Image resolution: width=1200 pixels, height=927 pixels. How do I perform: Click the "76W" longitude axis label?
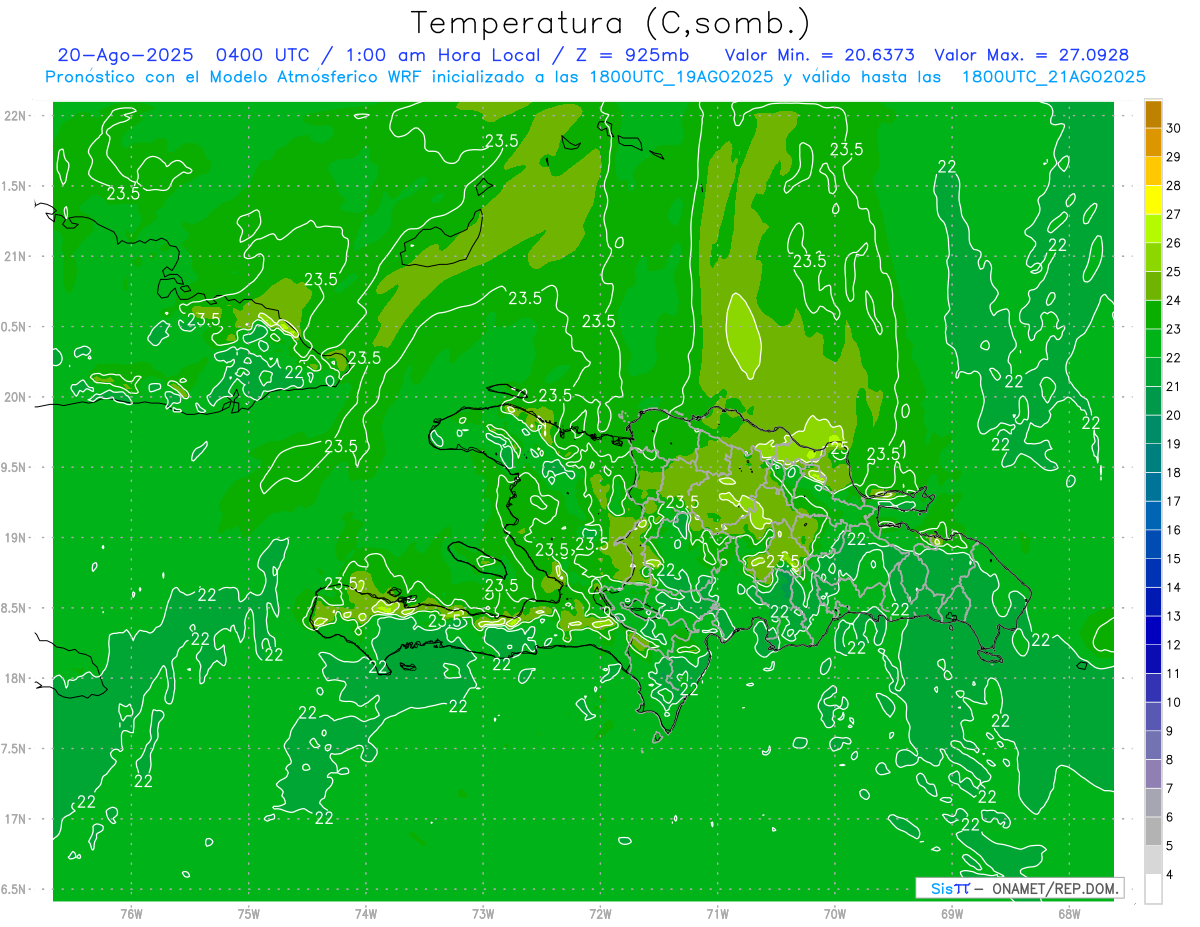[x=131, y=914]
